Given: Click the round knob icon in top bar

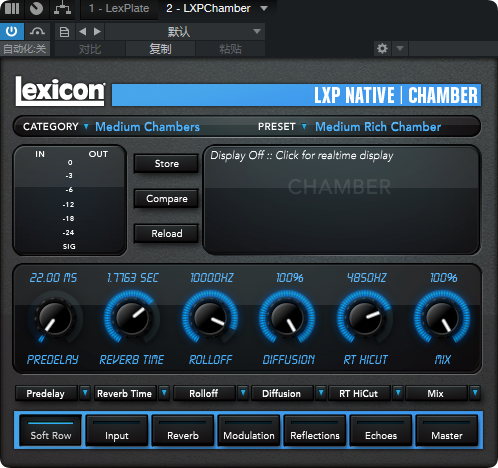Looking at the screenshot, I should tap(36, 8).
